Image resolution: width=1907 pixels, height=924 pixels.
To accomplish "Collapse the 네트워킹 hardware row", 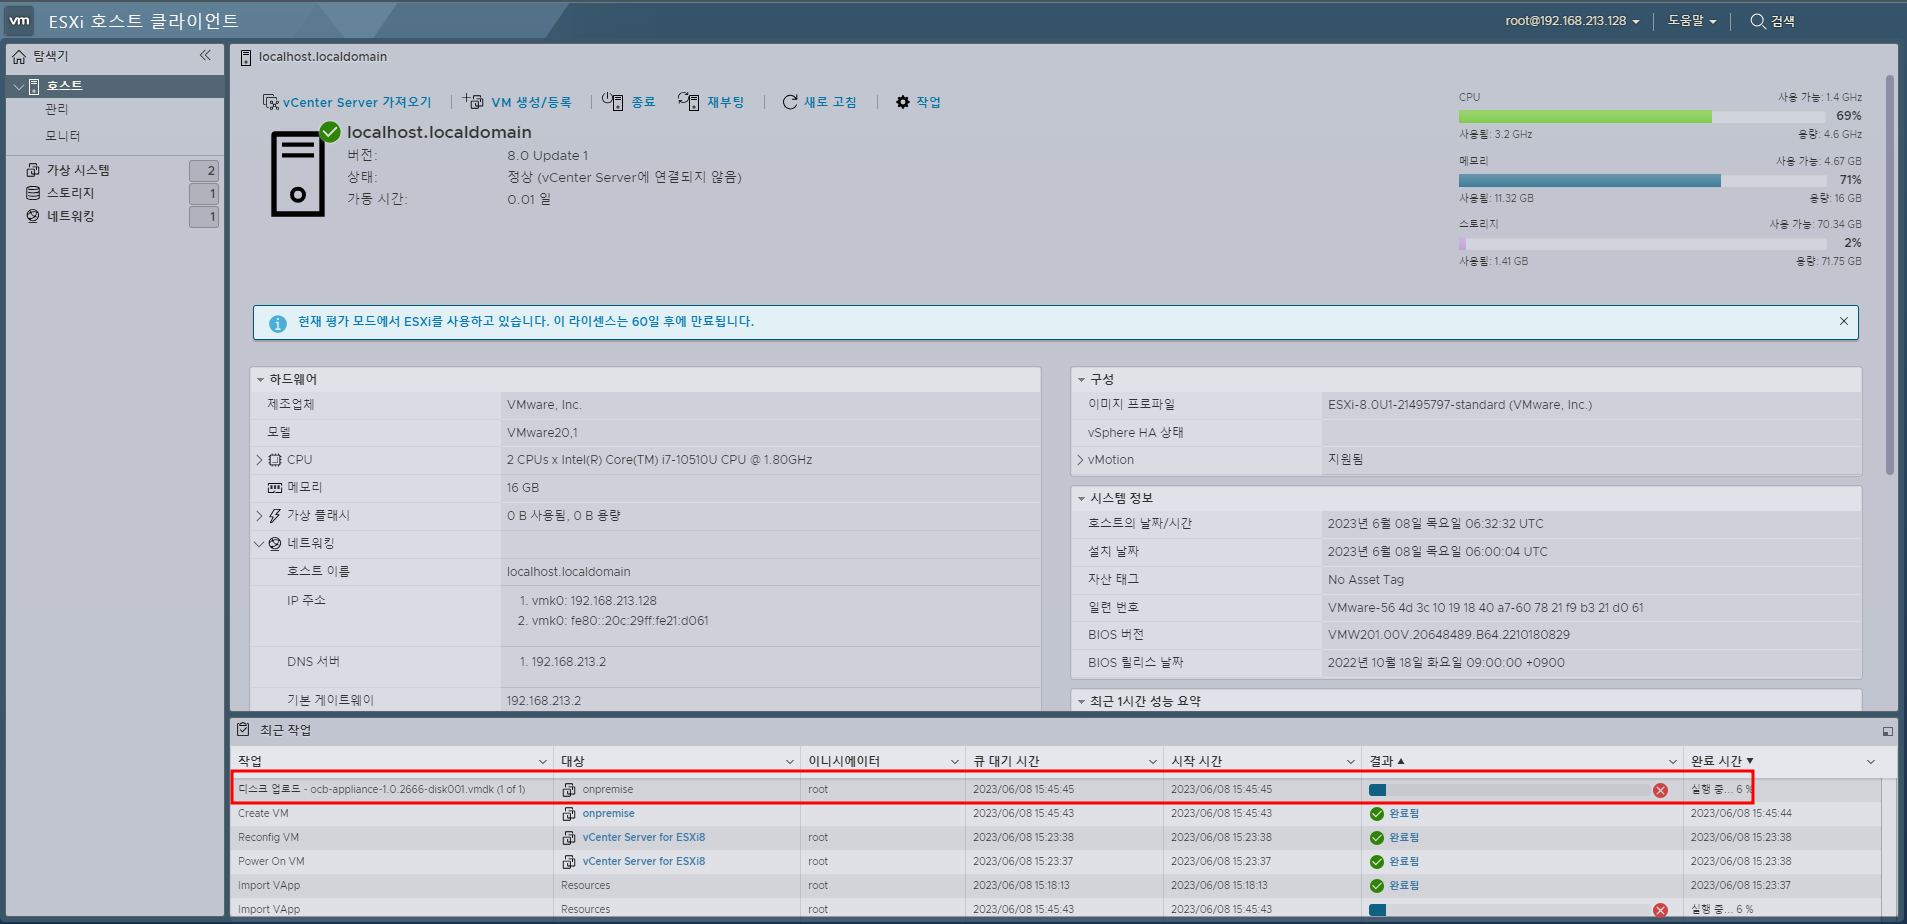I will click(260, 544).
